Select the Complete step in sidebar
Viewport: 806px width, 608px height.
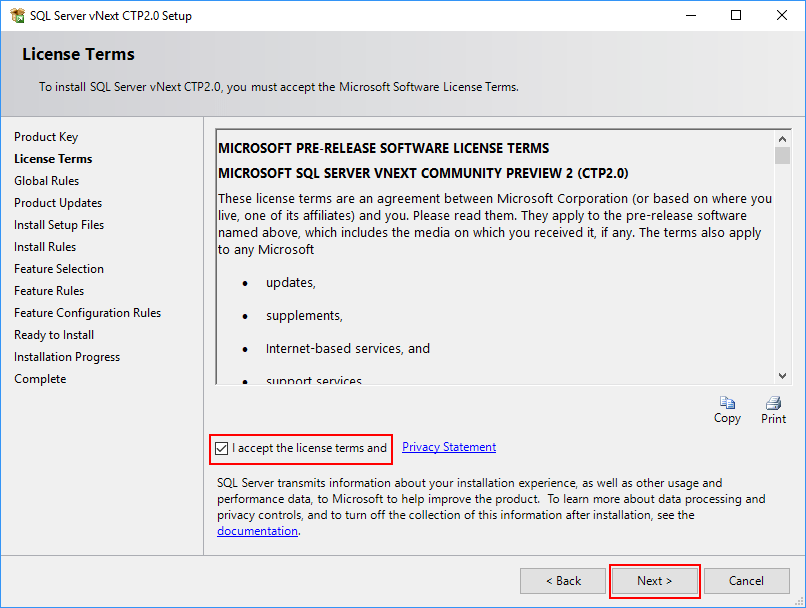[40, 378]
